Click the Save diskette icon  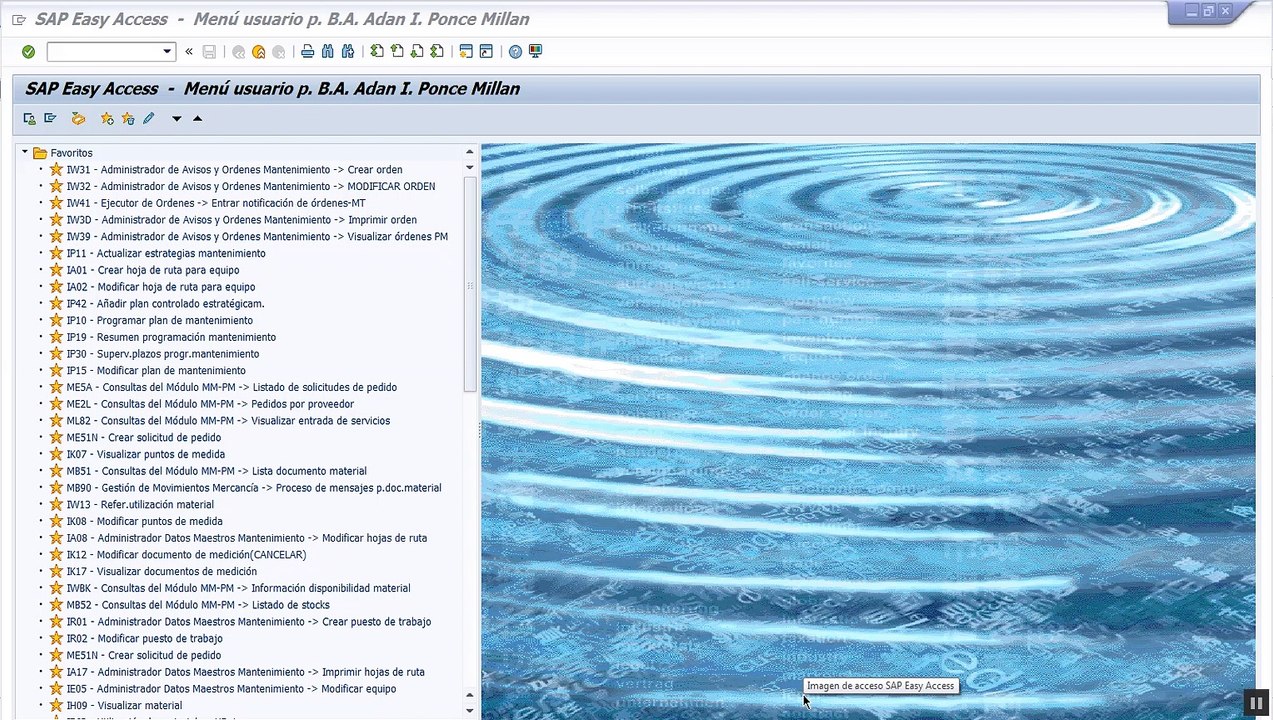click(x=209, y=52)
